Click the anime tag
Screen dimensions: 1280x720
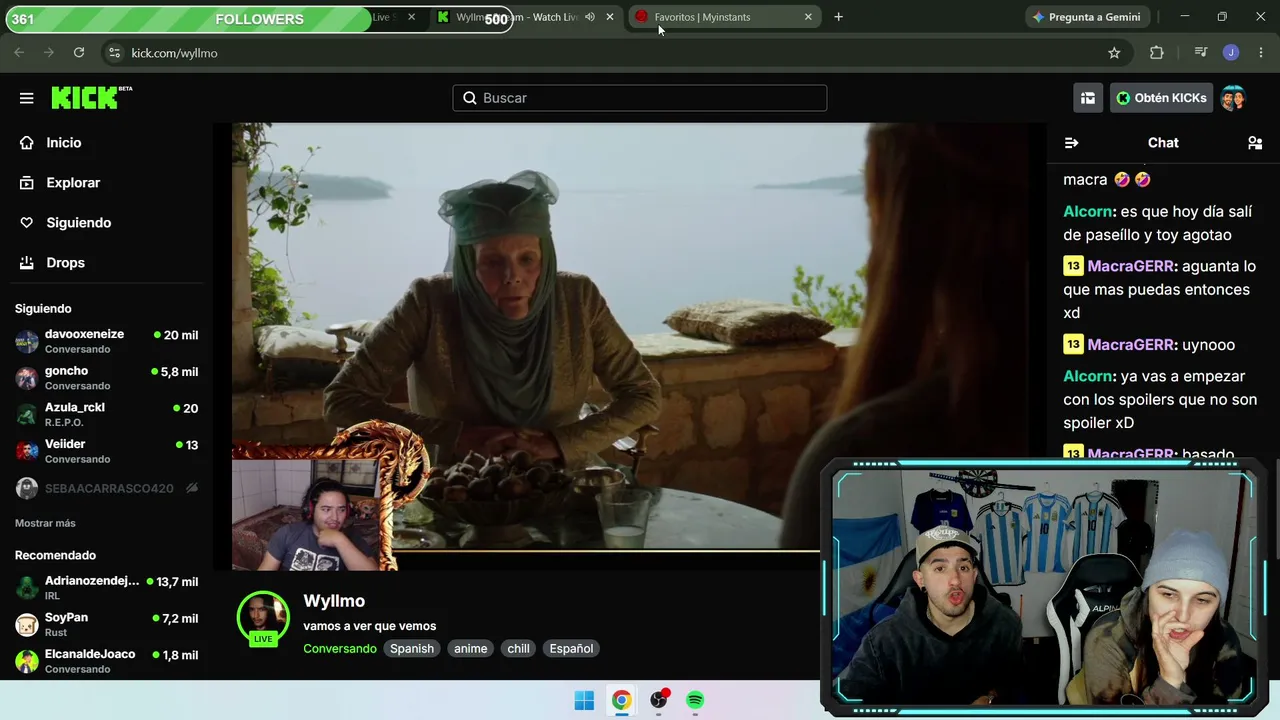pyautogui.click(x=471, y=649)
